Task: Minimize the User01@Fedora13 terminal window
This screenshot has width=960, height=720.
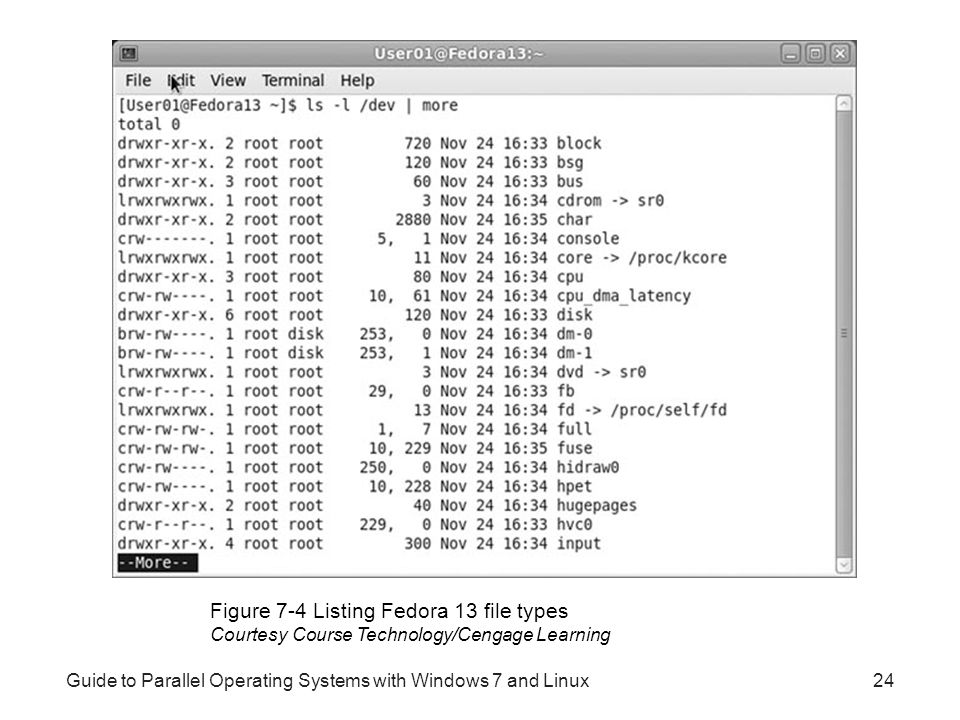Action: [790, 54]
